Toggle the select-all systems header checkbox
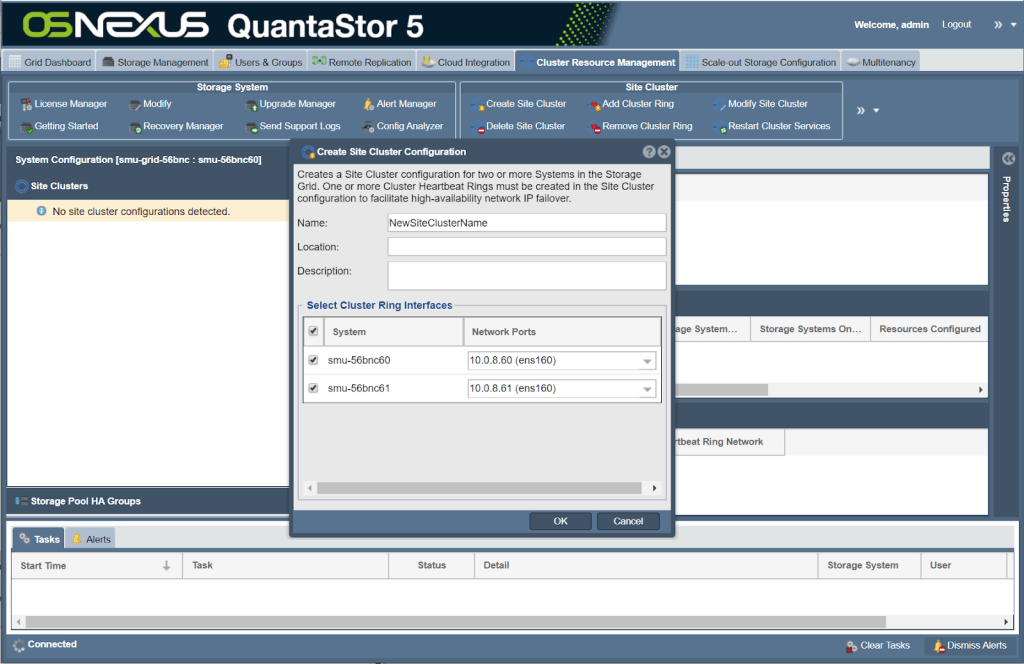Viewport: 1024px width, 664px height. pos(314,331)
